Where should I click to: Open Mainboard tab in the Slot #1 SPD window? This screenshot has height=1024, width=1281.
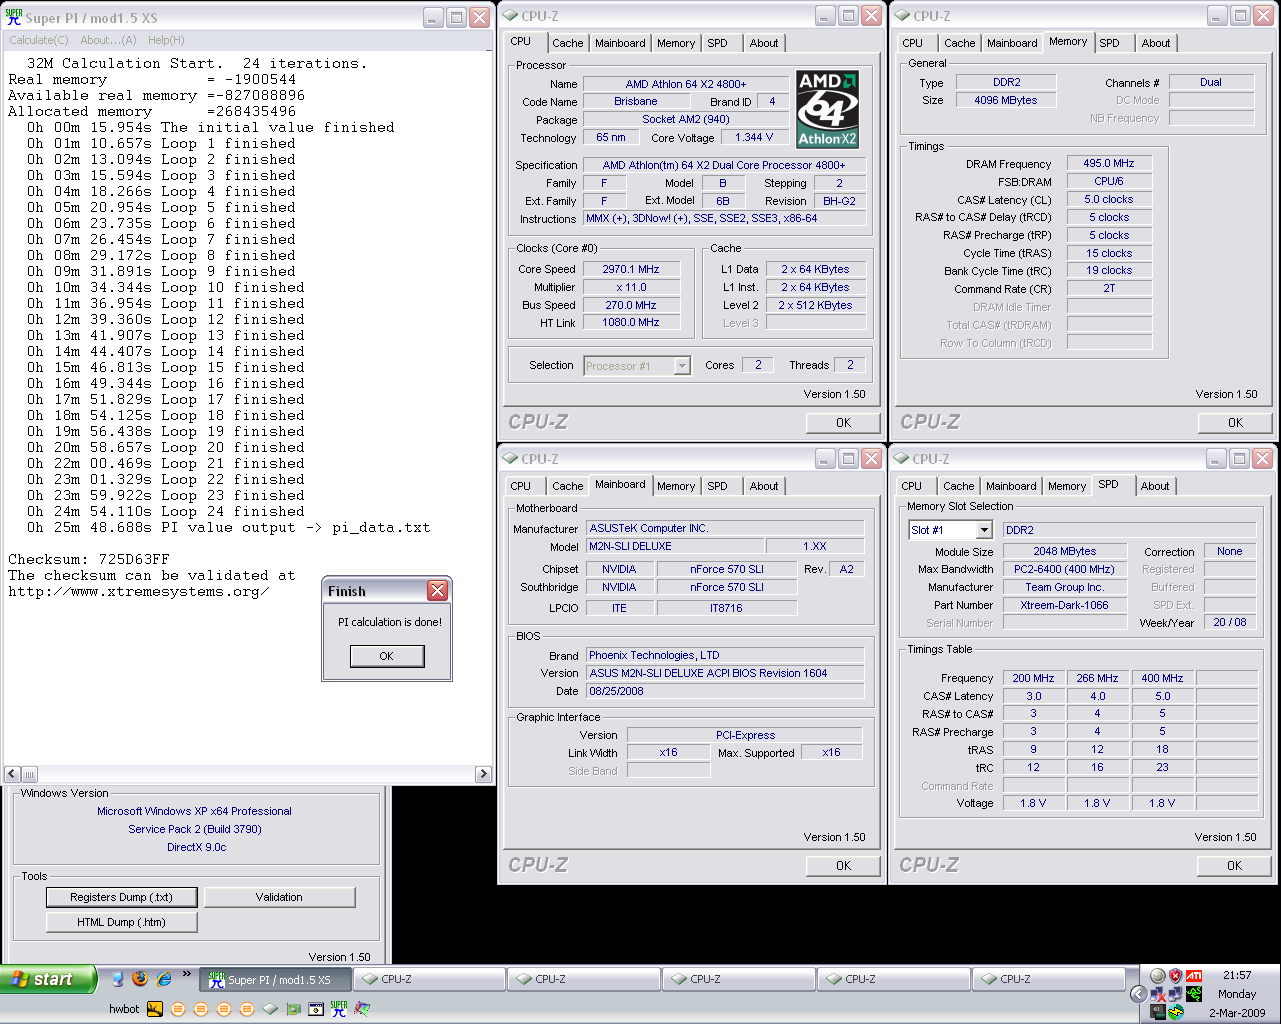[x=1011, y=486]
